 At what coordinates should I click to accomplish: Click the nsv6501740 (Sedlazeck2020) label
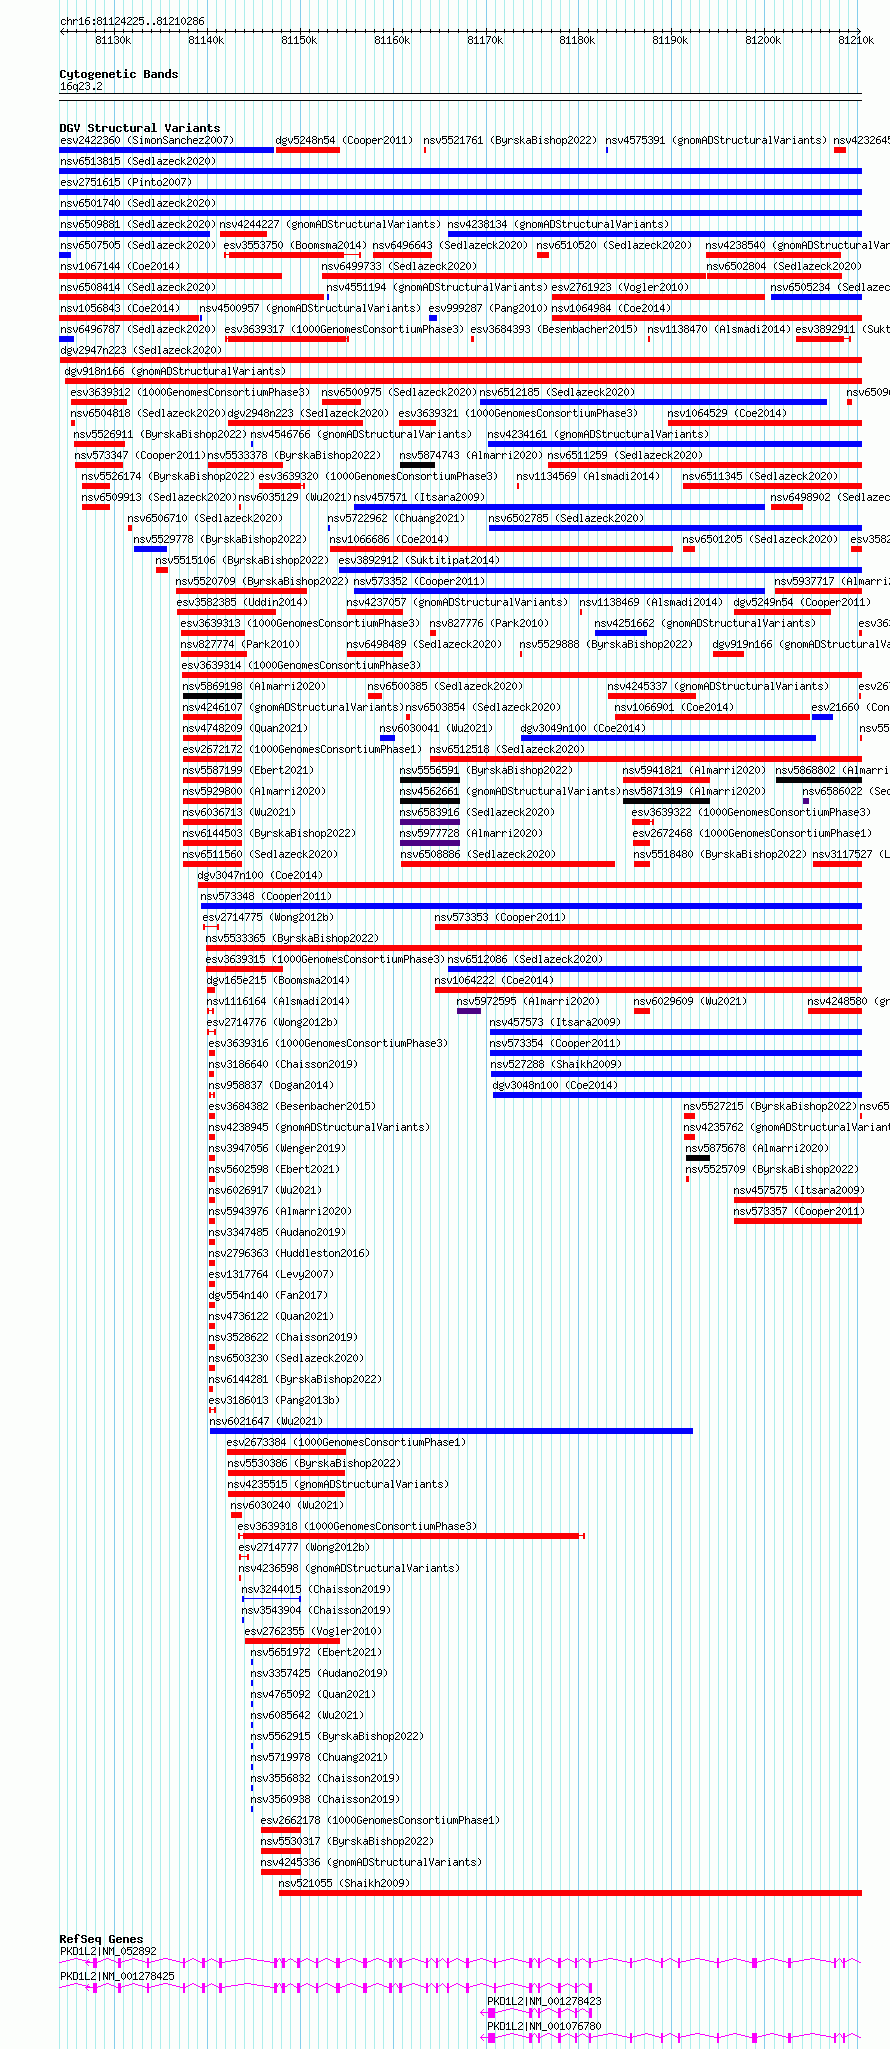click(x=137, y=203)
